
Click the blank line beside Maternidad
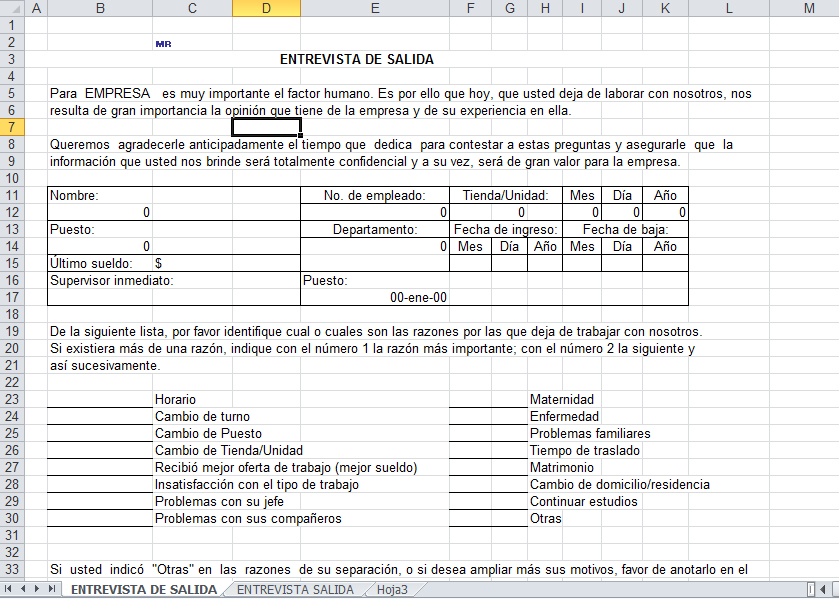pyautogui.click(x=489, y=399)
